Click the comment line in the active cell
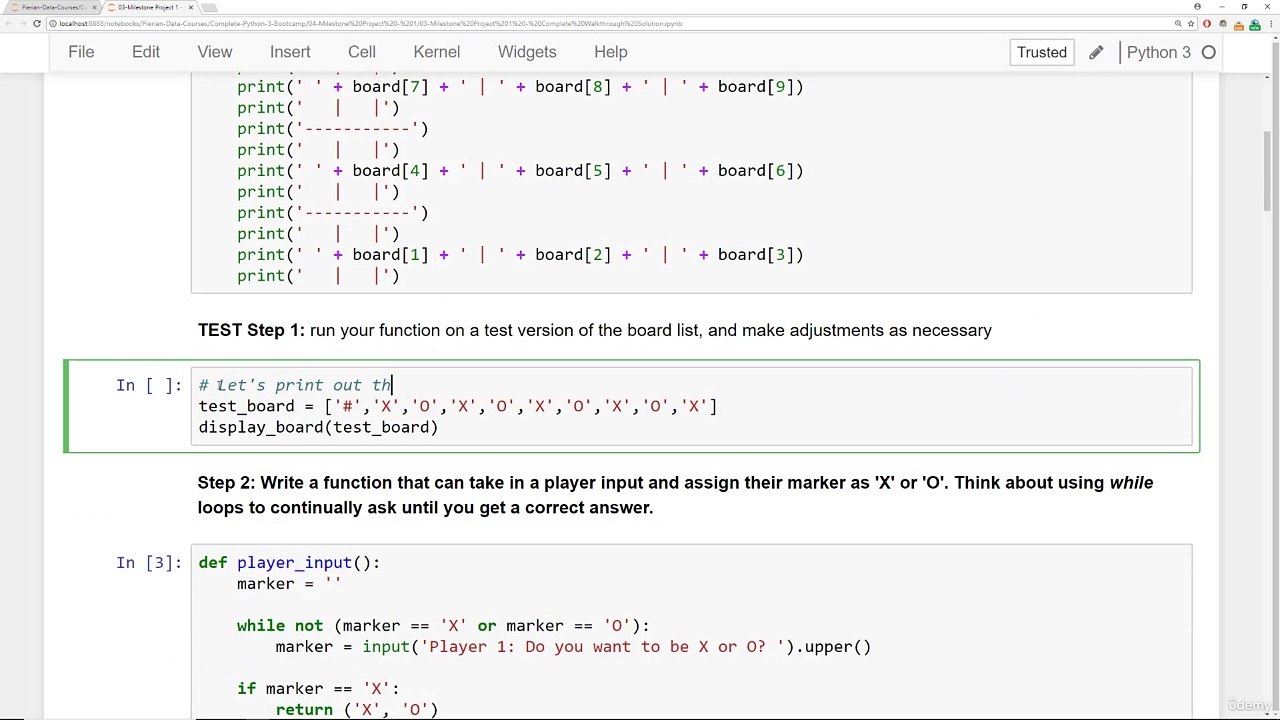 [x=295, y=385]
